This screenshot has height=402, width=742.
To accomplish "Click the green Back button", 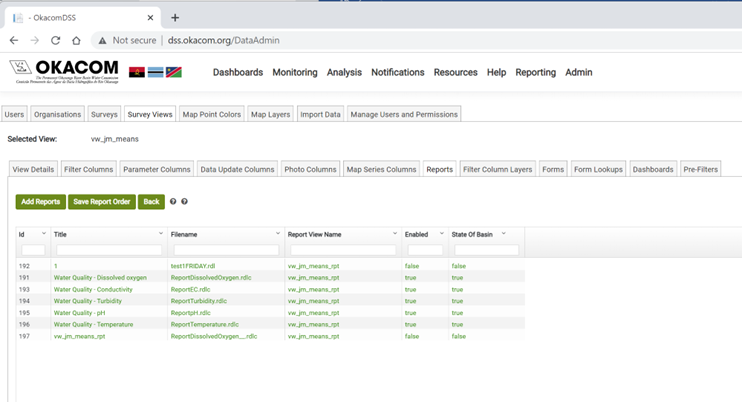I will [151, 201].
